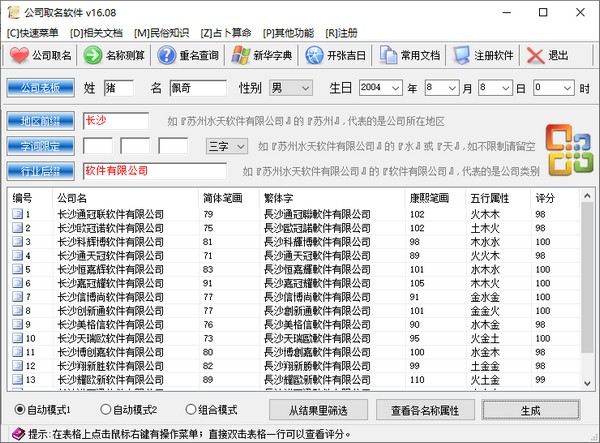Click row 2 list icon
The width and height of the screenshot is (600, 443).
(18, 227)
